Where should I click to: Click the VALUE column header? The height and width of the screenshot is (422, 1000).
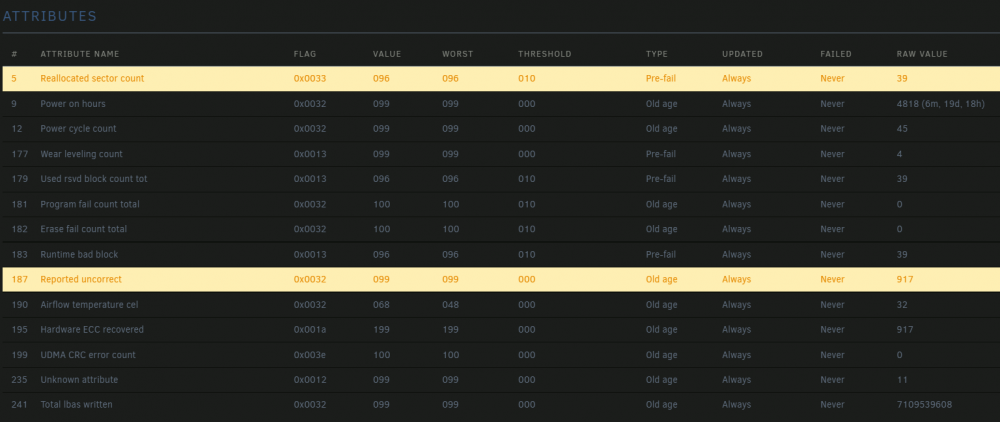387,54
